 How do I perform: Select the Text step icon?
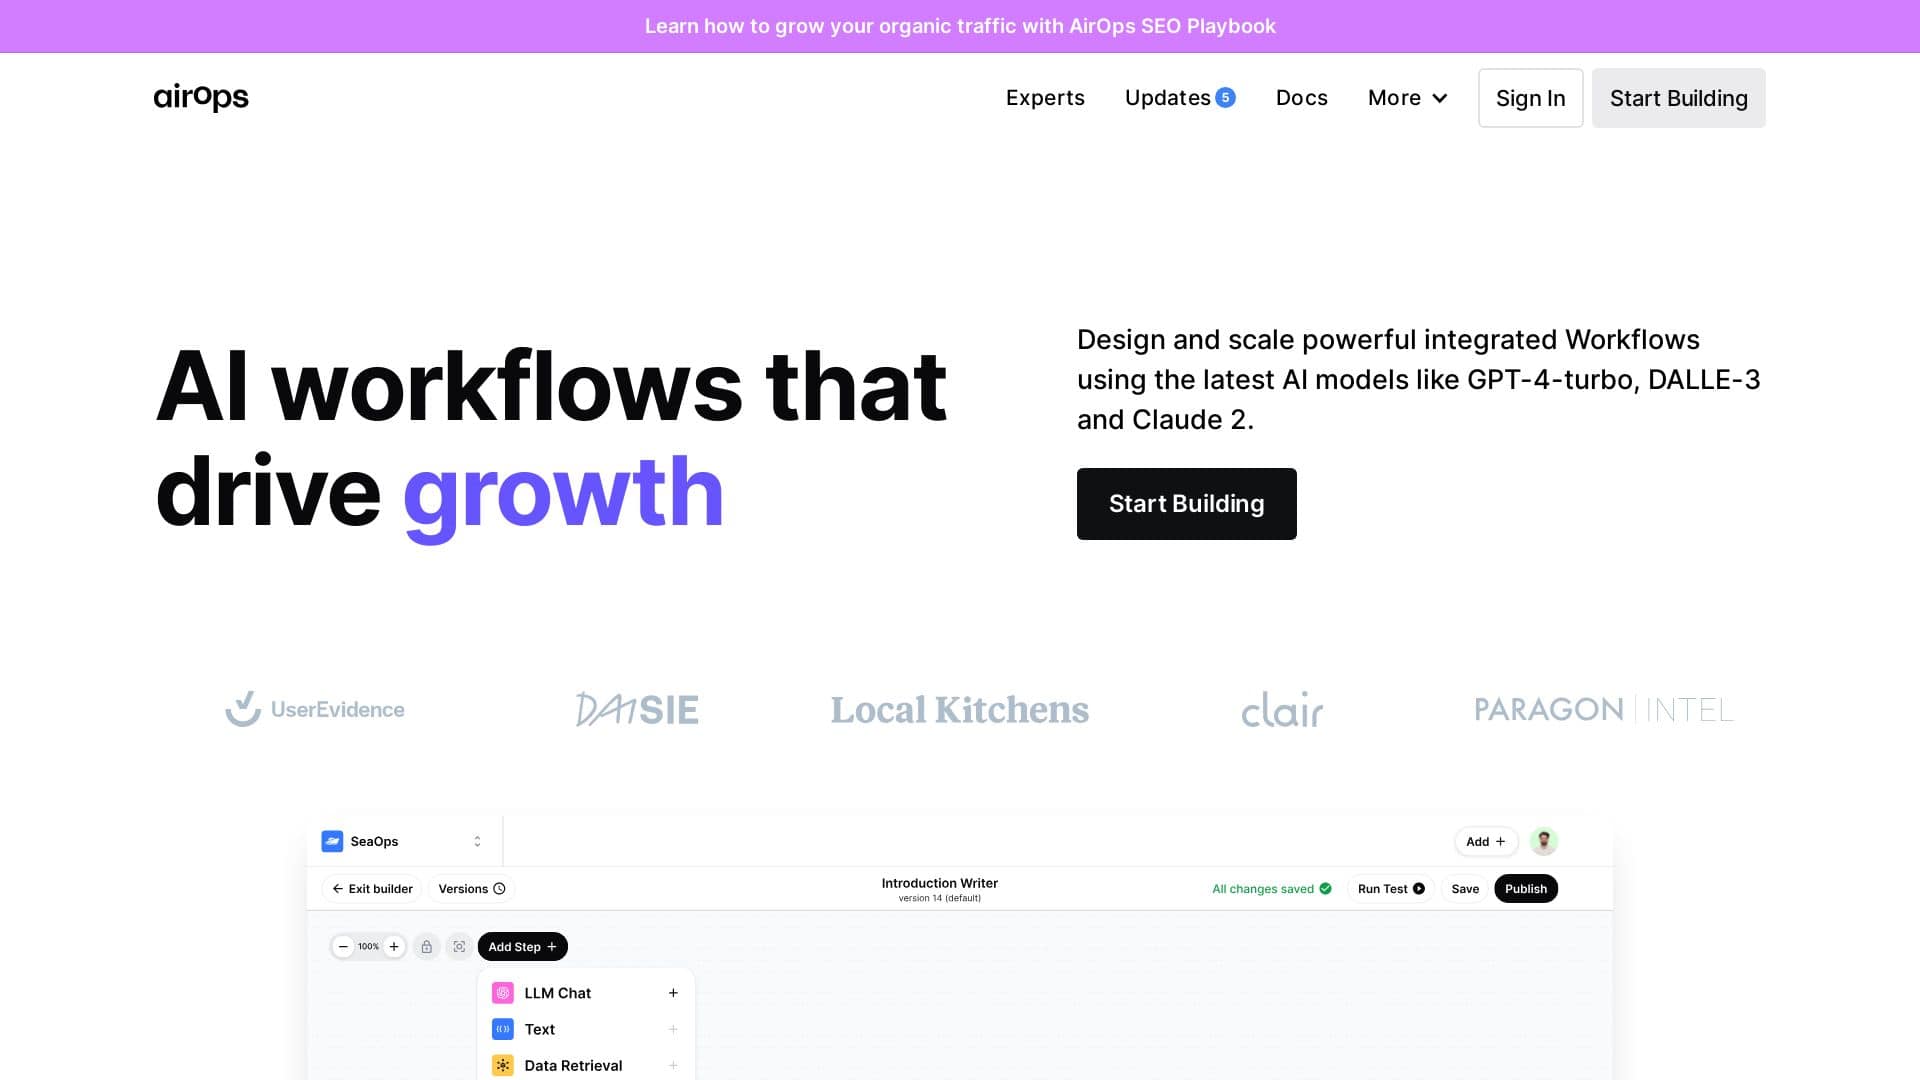pyautogui.click(x=502, y=1029)
